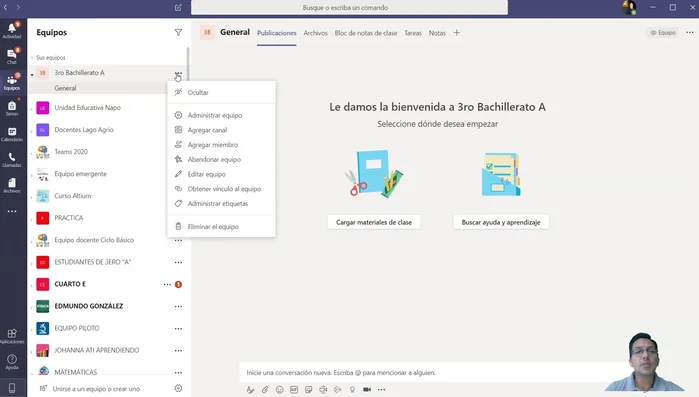699x397 pixels.
Task: Start a new chat with compose icon
Action: pos(178,8)
